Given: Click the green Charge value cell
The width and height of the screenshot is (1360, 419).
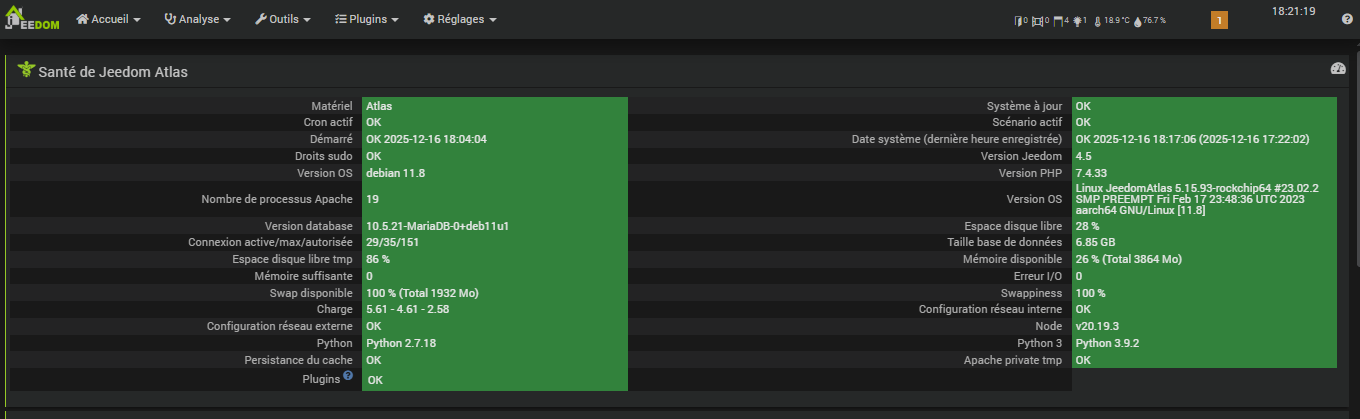Looking at the screenshot, I should [494, 309].
